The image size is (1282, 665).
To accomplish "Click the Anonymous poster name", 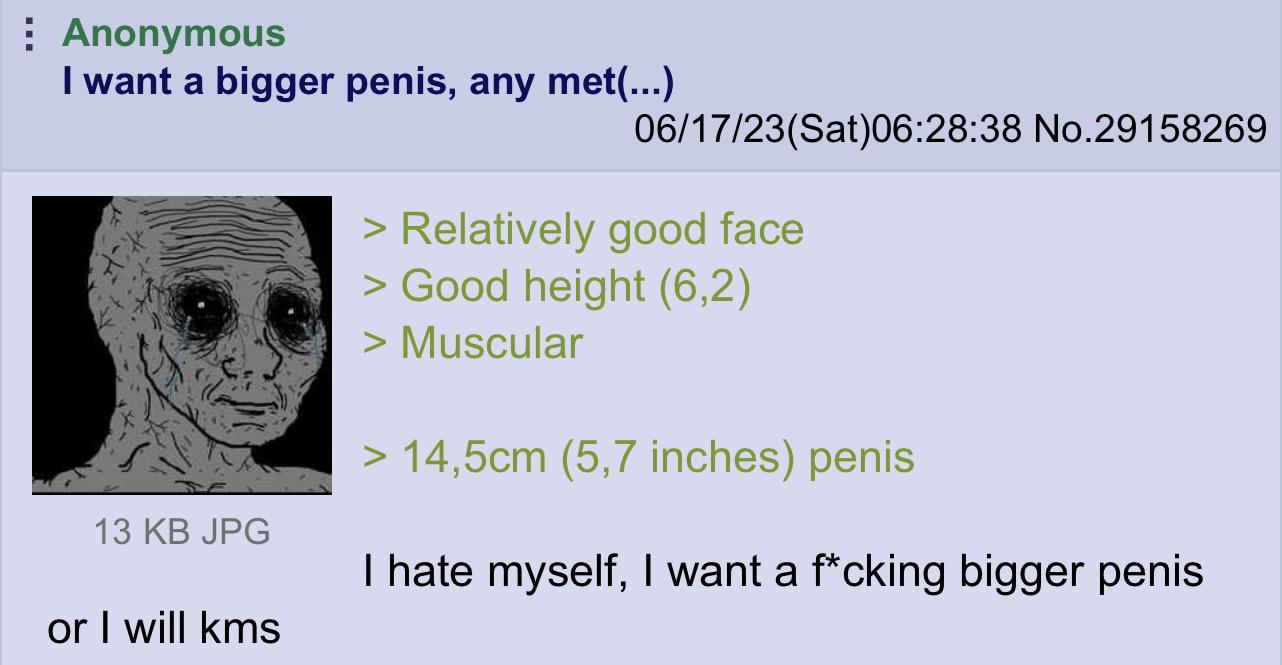I will [174, 33].
